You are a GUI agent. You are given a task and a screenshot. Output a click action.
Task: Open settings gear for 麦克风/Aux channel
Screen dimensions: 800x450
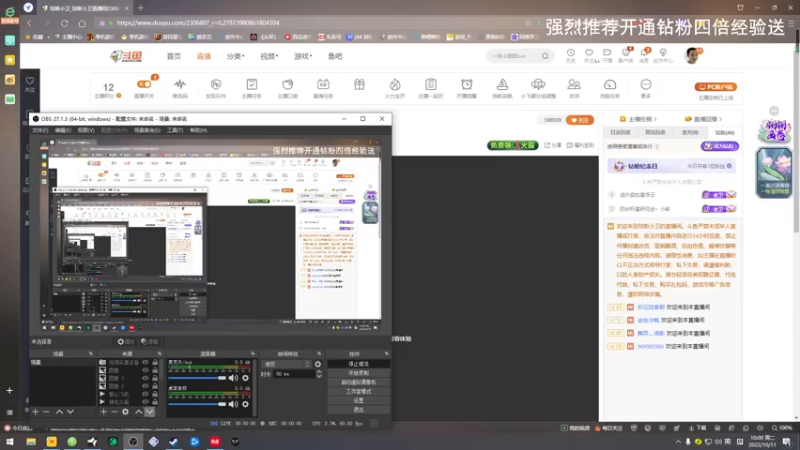click(x=245, y=378)
